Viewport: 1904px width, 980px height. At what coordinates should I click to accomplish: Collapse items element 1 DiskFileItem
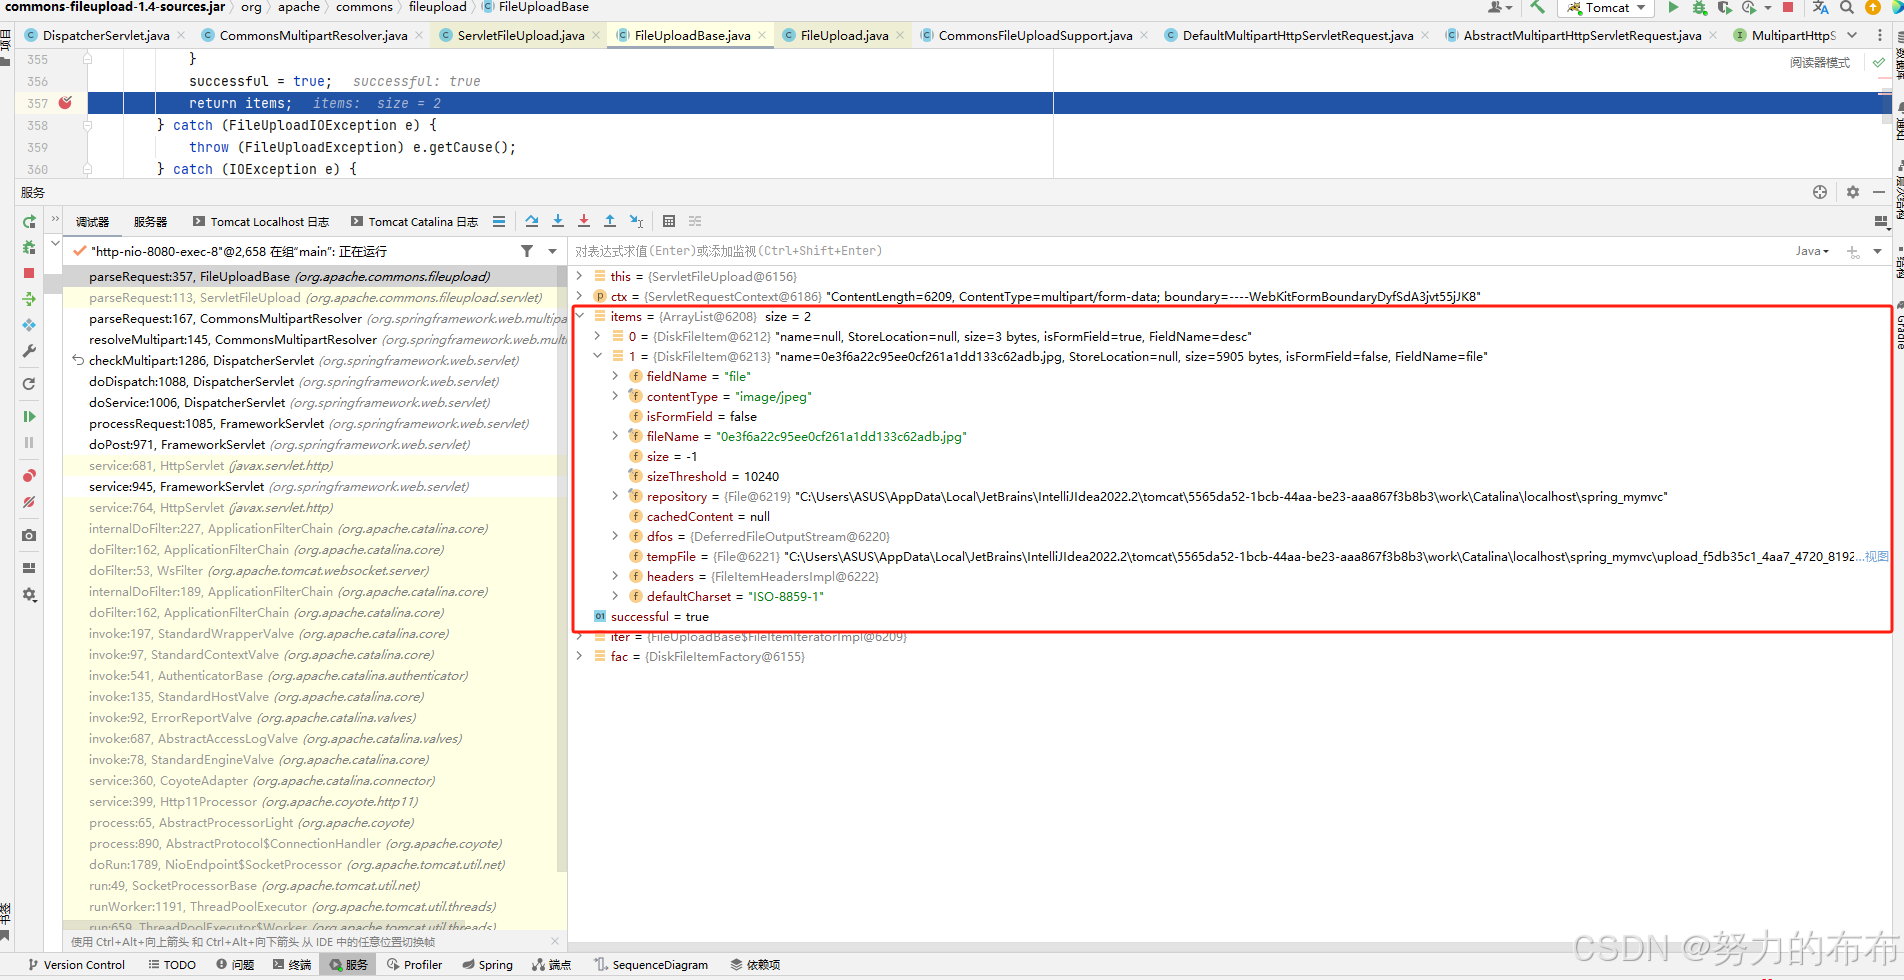coord(598,356)
